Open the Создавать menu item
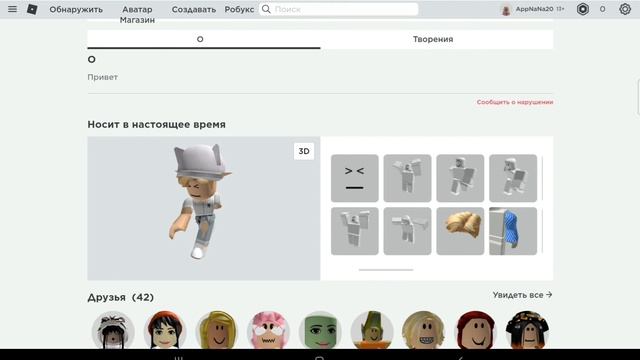 193,9
